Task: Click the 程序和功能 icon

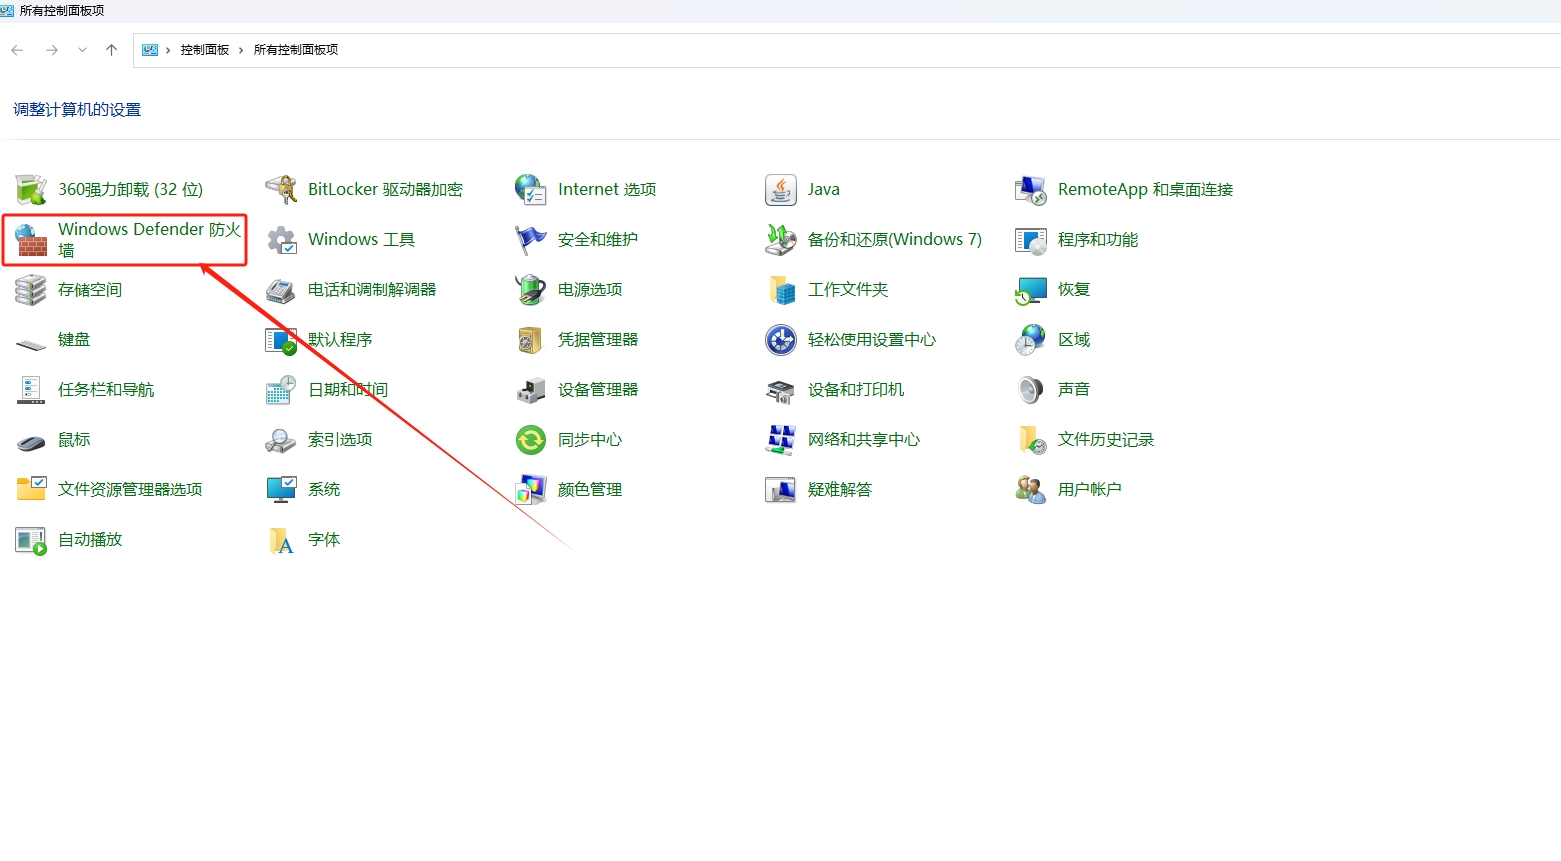Action: click(x=1031, y=240)
